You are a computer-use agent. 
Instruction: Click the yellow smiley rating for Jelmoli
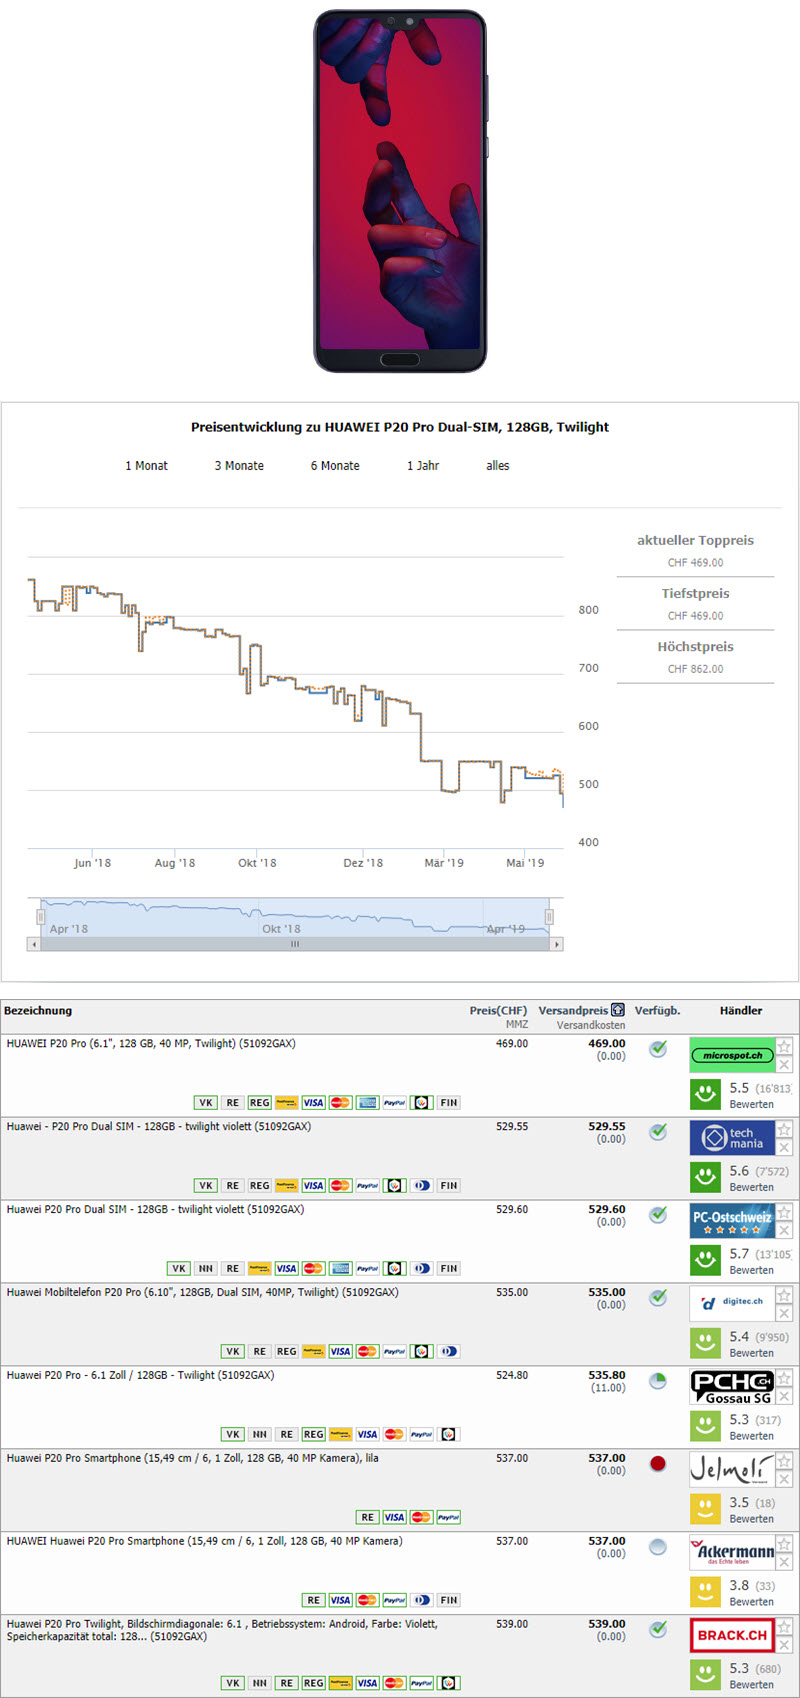coord(705,1508)
